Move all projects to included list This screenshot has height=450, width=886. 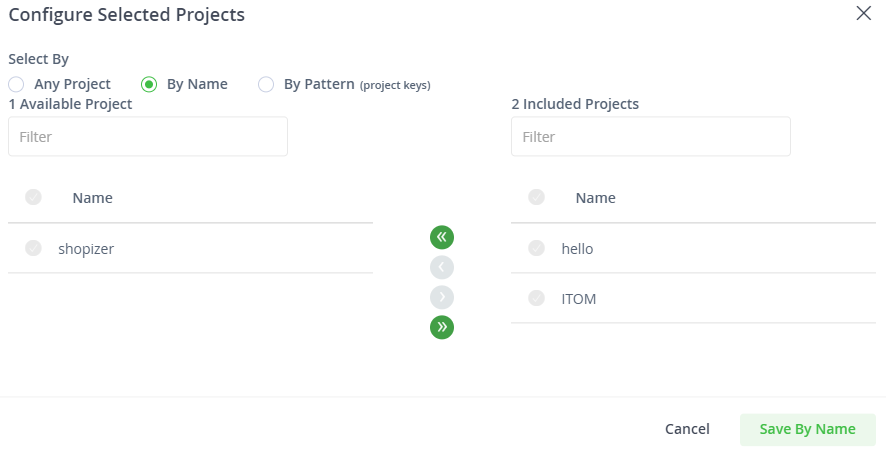[x=442, y=327]
